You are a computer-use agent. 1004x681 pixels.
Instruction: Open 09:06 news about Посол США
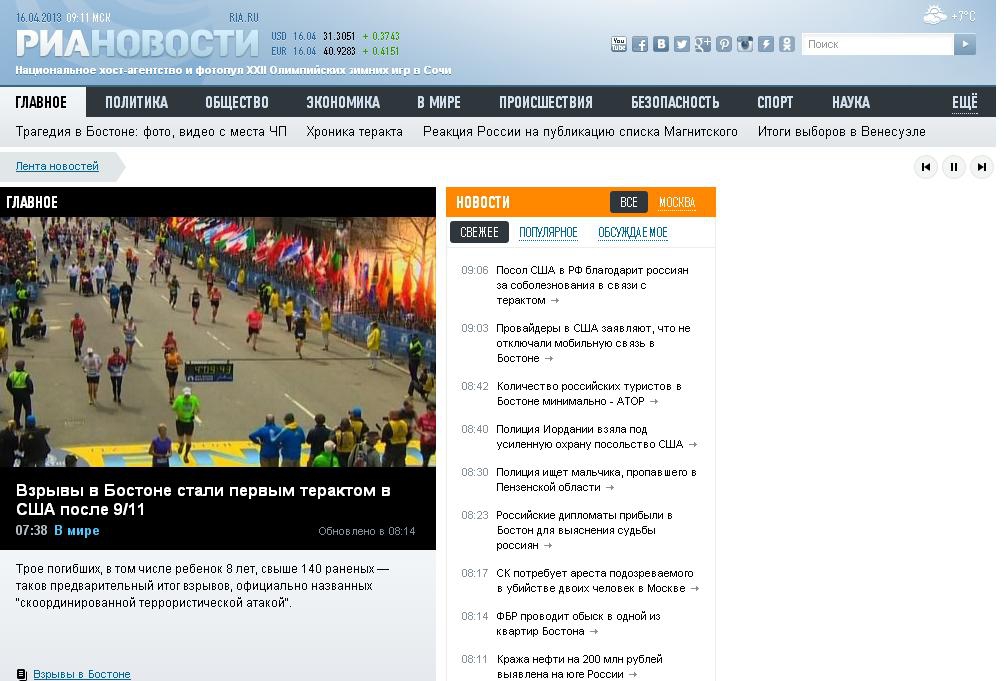592,285
